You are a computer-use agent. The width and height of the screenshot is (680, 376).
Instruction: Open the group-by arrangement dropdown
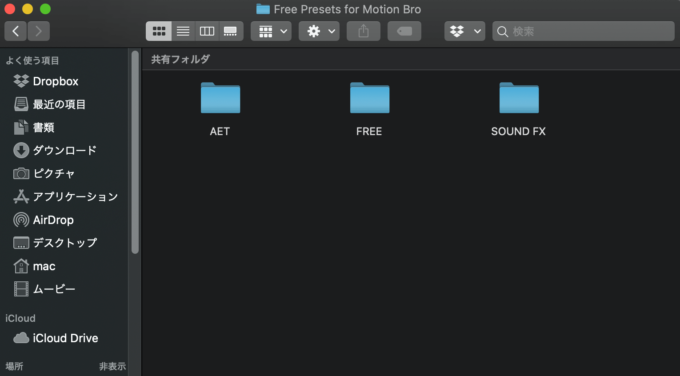click(x=271, y=31)
